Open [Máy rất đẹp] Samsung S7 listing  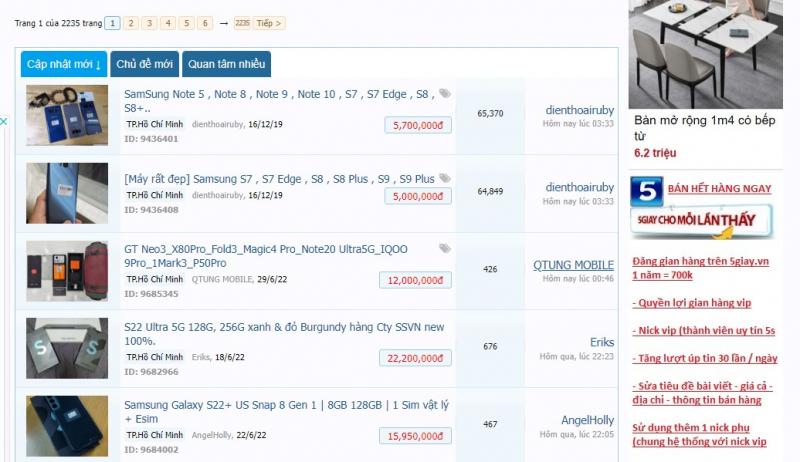tap(279, 179)
